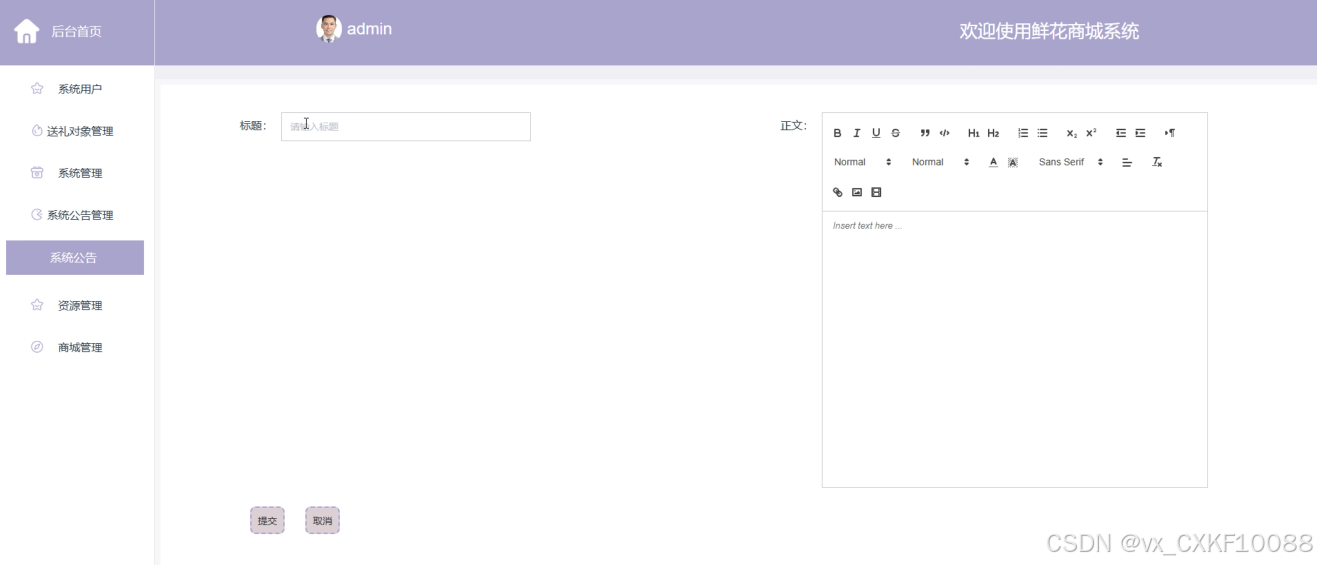The height and width of the screenshot is (565, 1317).
Task: Insert a video into the editor
Action: pos(876,192)
